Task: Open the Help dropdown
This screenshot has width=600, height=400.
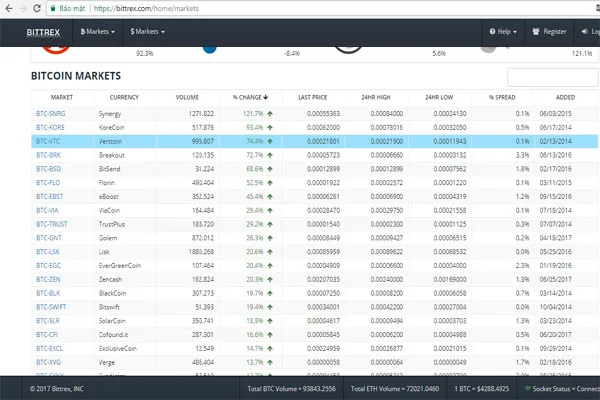Action: (x=503, y=32)
